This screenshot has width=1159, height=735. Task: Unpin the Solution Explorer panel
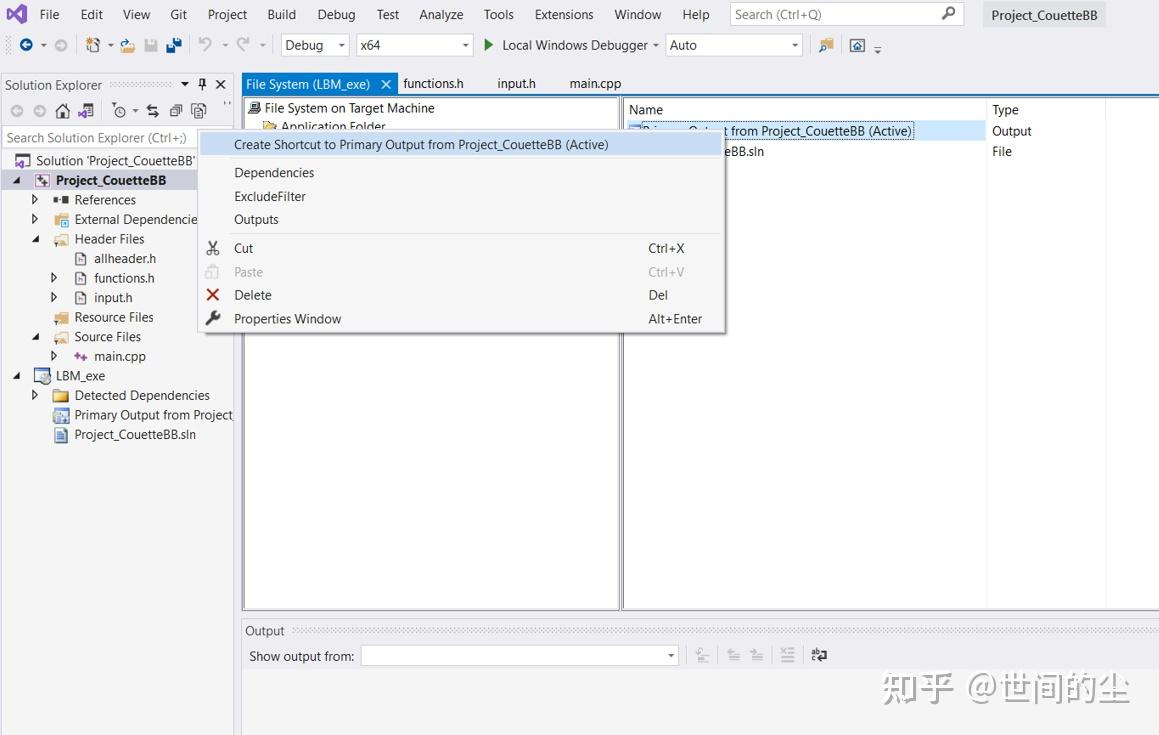point(203,84)
